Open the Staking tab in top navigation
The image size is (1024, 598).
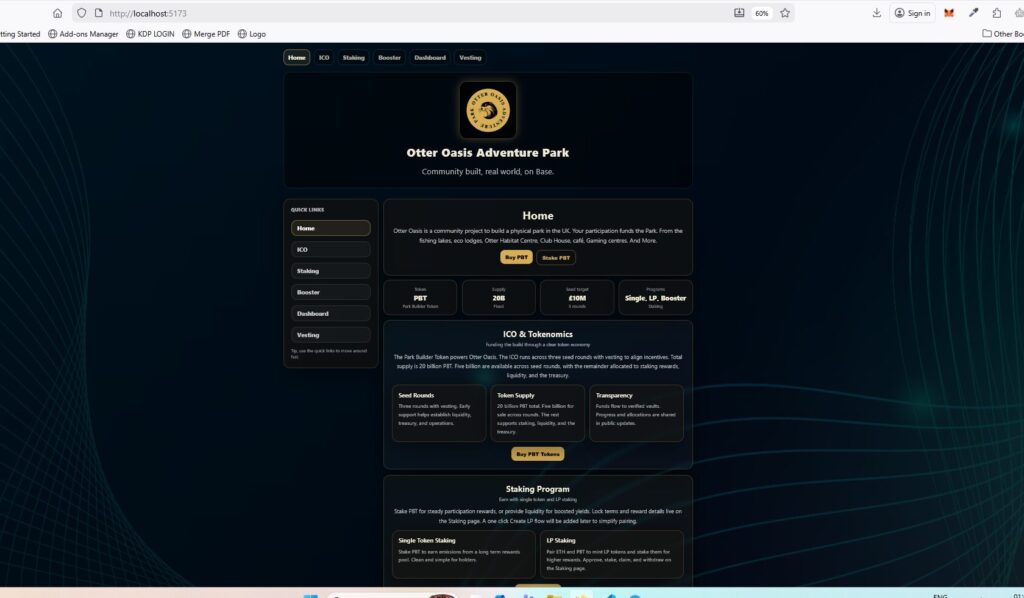(x=353, y=58)
